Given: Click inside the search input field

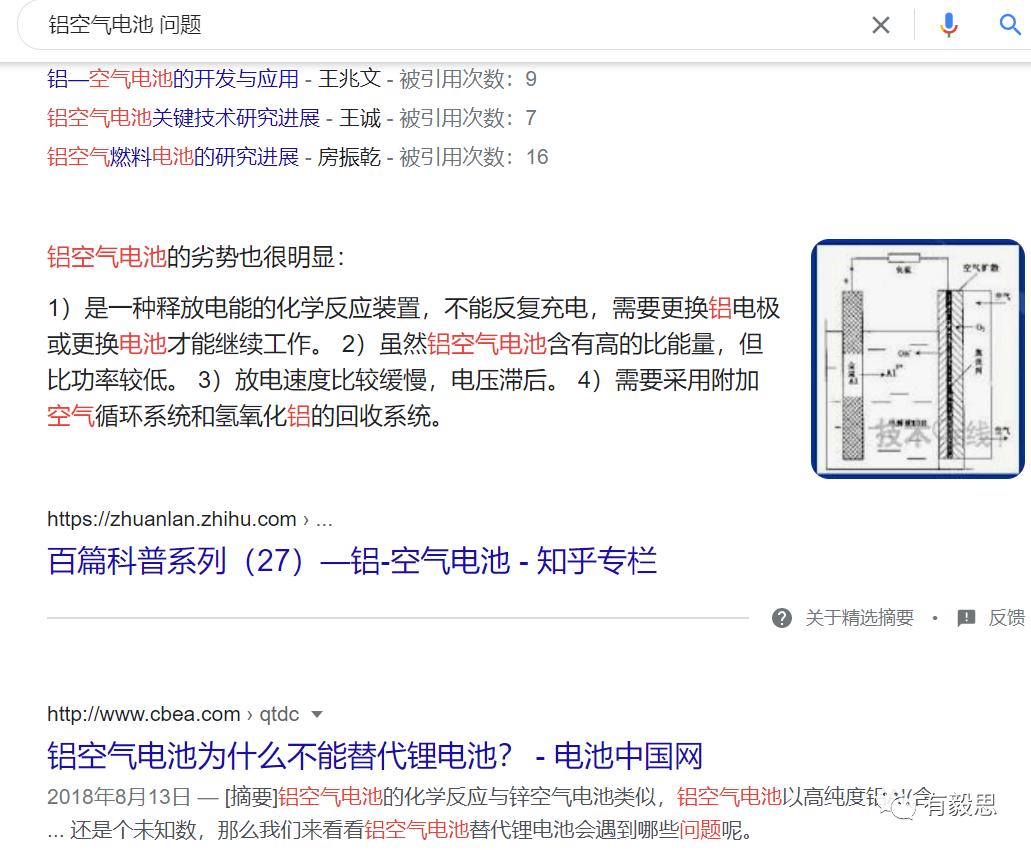Looking at the screenshot, I should (x=400, y=25).
